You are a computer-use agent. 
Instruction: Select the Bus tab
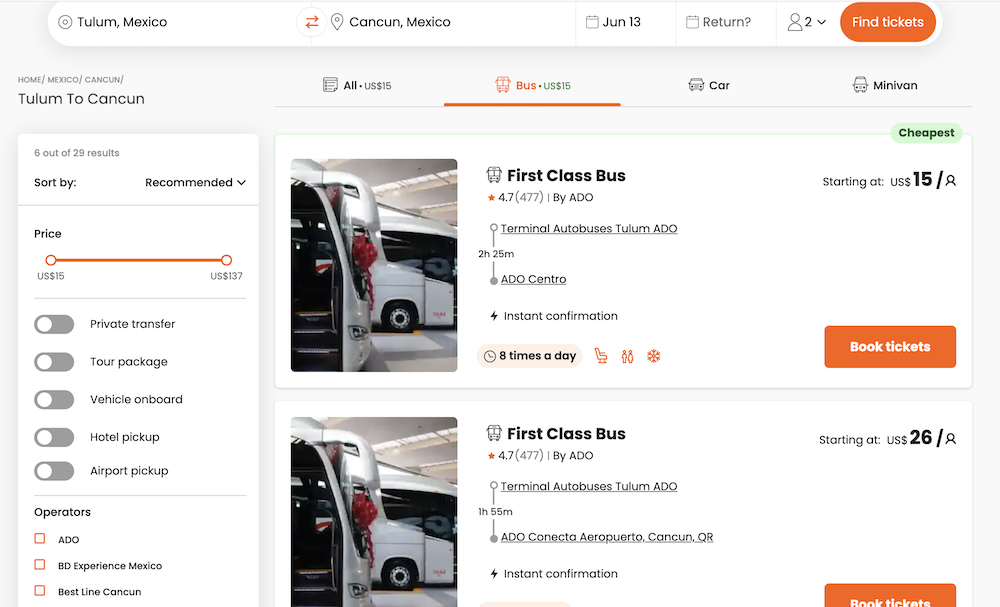coord(530,85)
